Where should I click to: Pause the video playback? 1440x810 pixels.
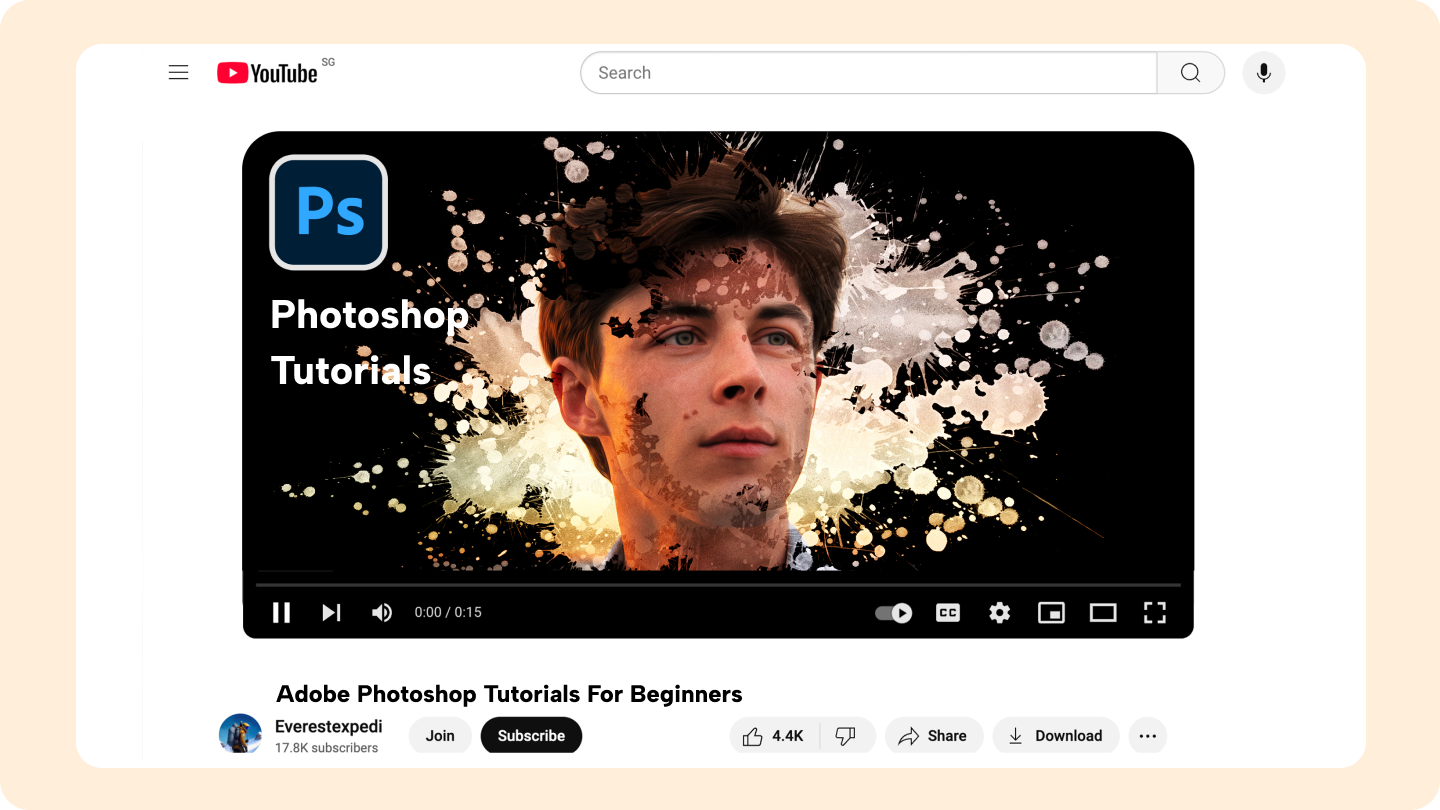pyautogui.click(x=282, y=612)
